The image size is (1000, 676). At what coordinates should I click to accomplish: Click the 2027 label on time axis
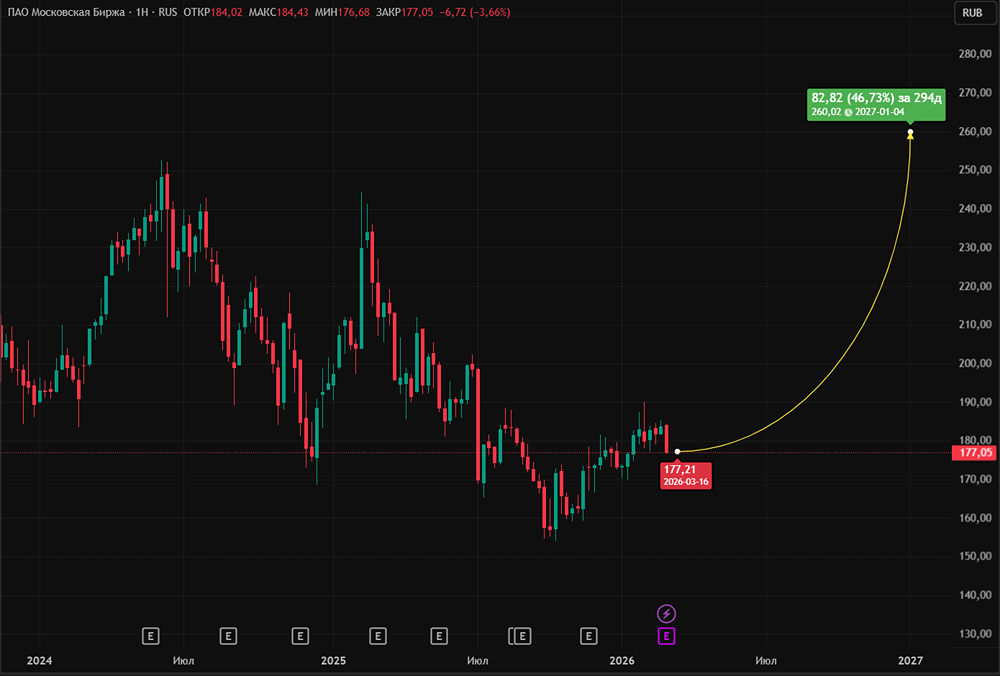click(x=910, y=661)
